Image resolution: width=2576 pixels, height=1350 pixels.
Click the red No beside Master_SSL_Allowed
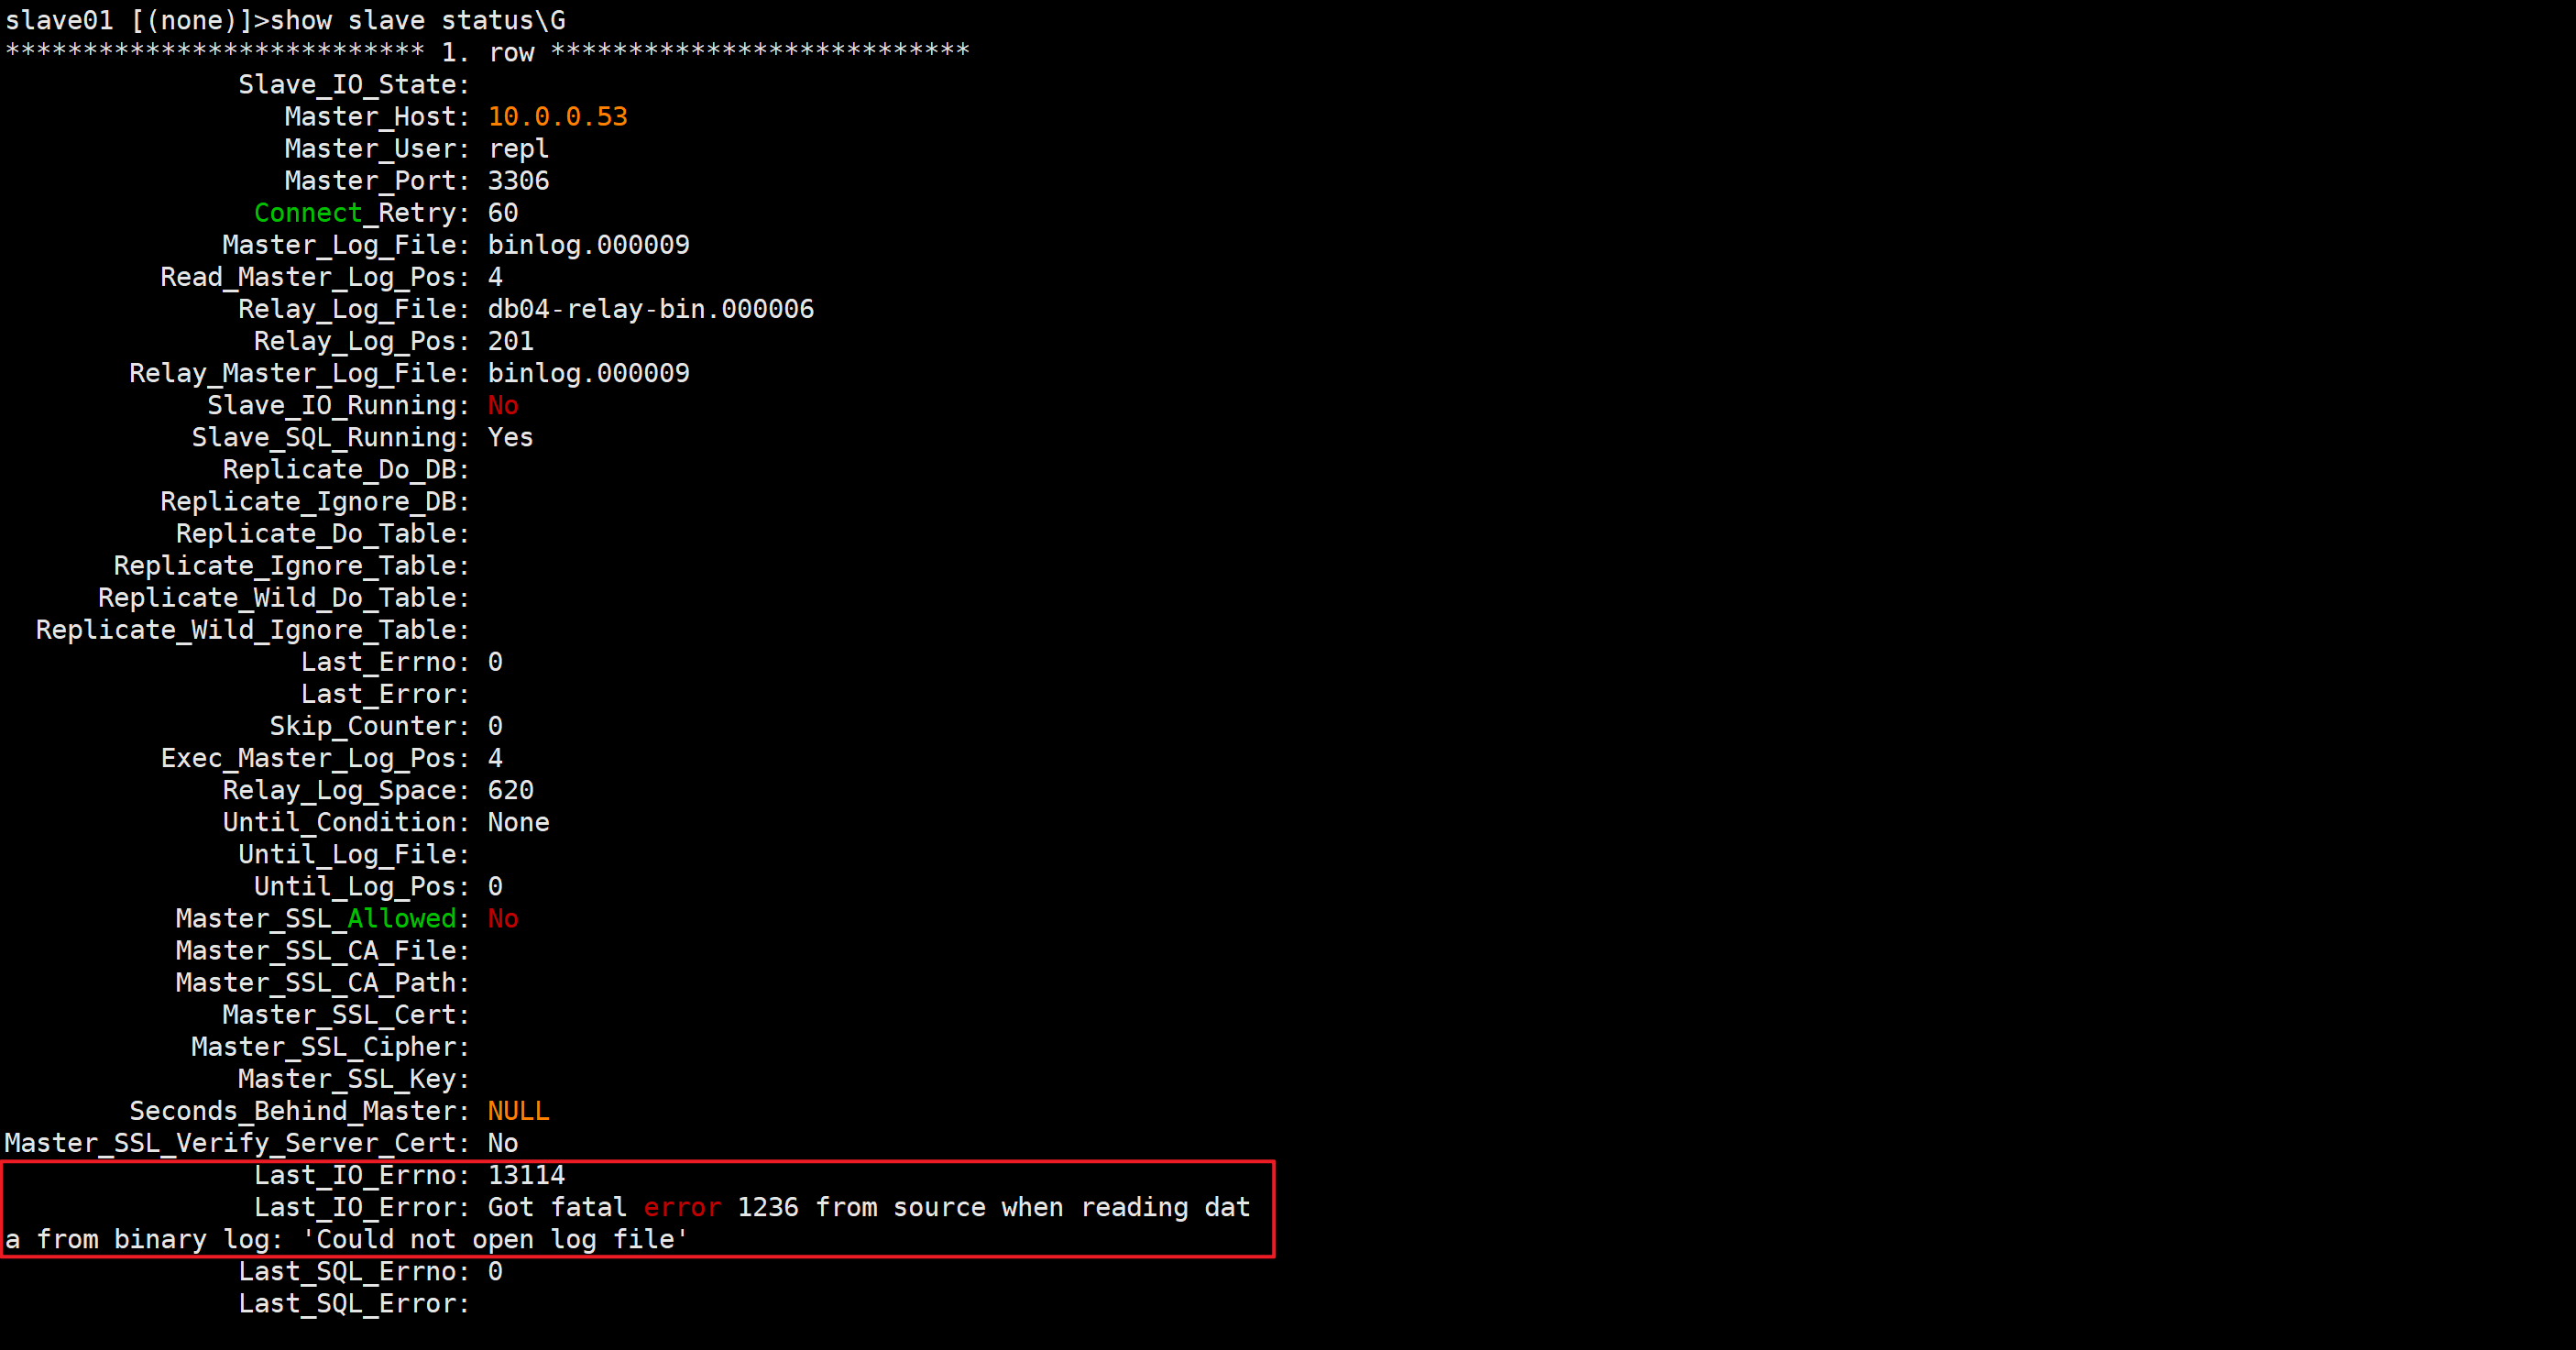(x=503, y=918)
